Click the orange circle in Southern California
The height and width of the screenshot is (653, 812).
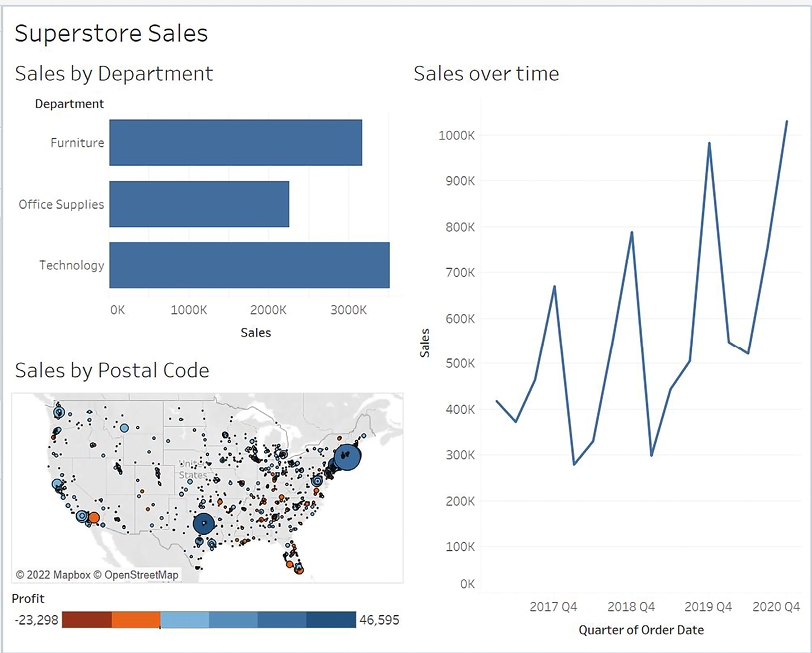click(93, 518)
